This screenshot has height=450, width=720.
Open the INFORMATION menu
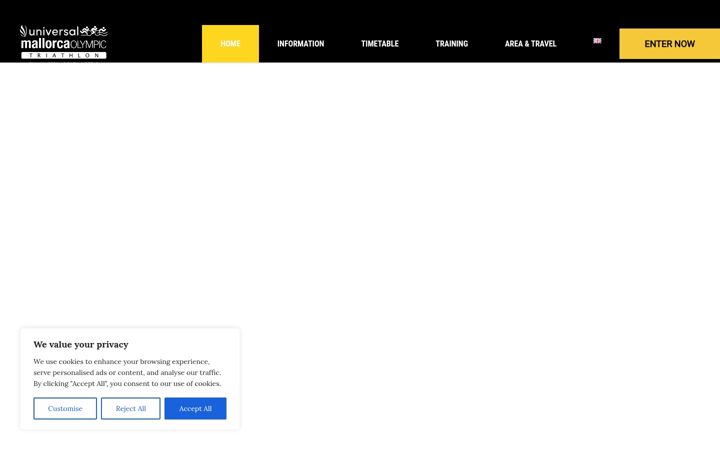pos(300,44)
